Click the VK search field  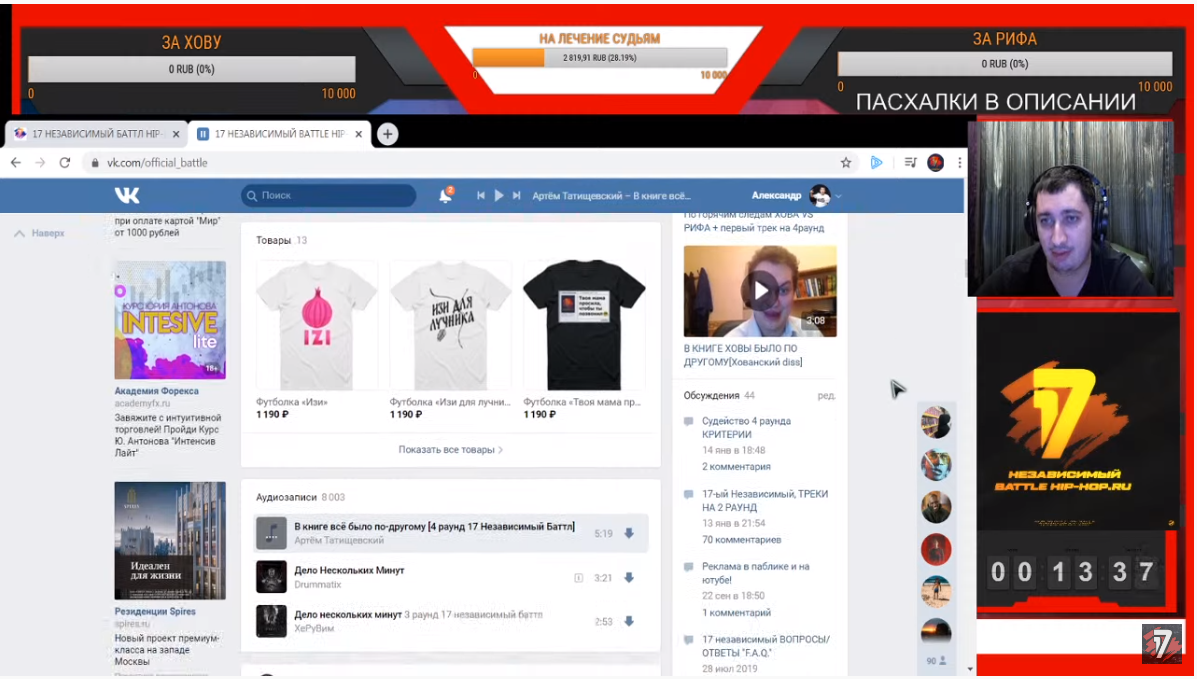point(330,196)
